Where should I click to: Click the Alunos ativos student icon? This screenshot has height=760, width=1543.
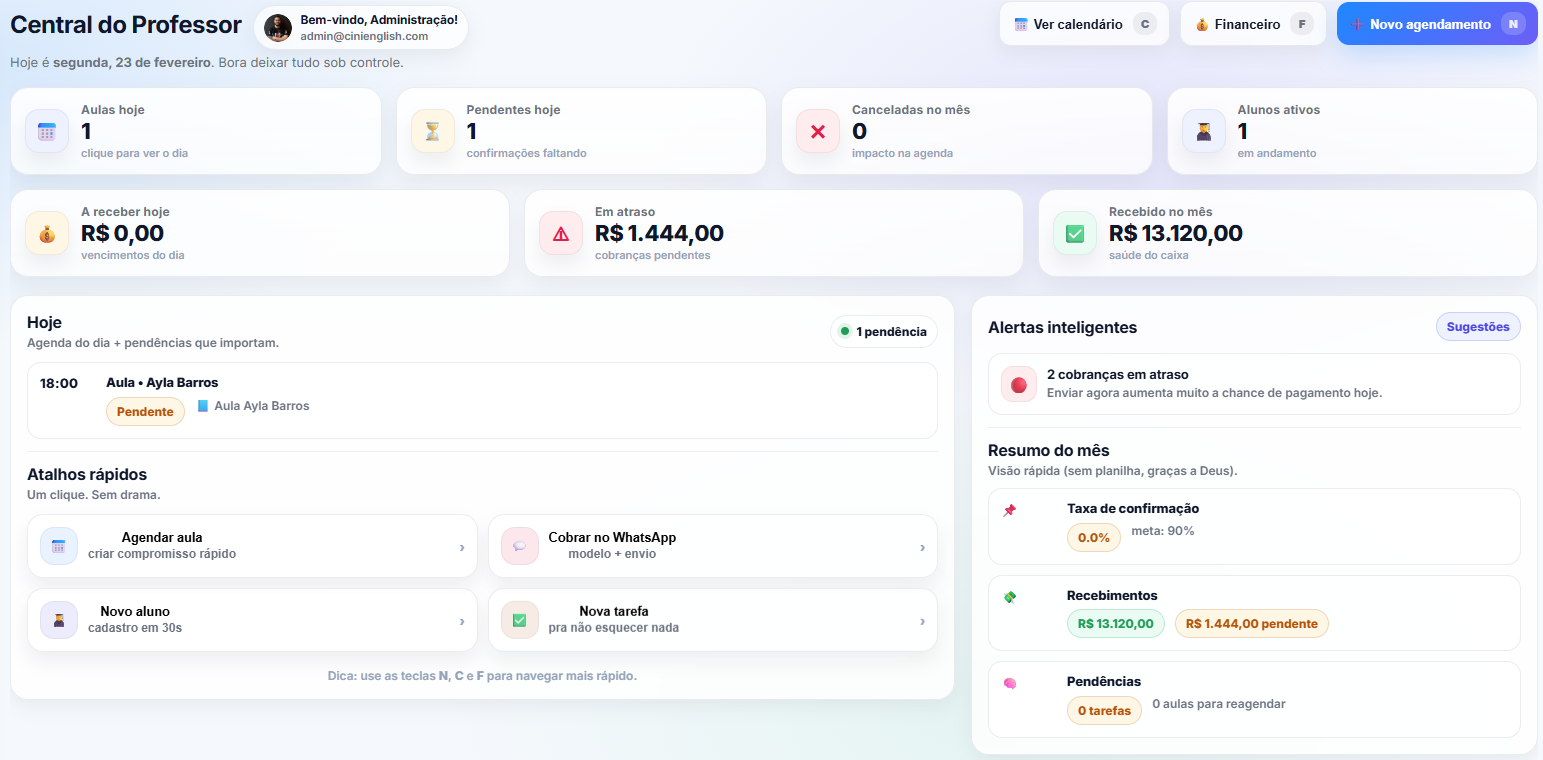tap(1204, 131)
